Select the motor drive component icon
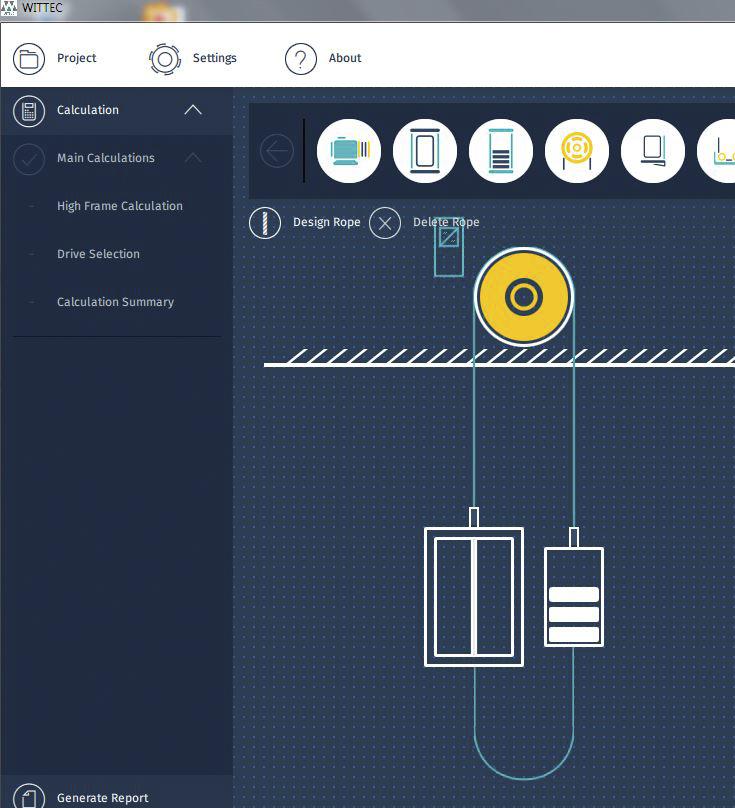The width and height of the screenshot is (735, 808). coord(349,151)
